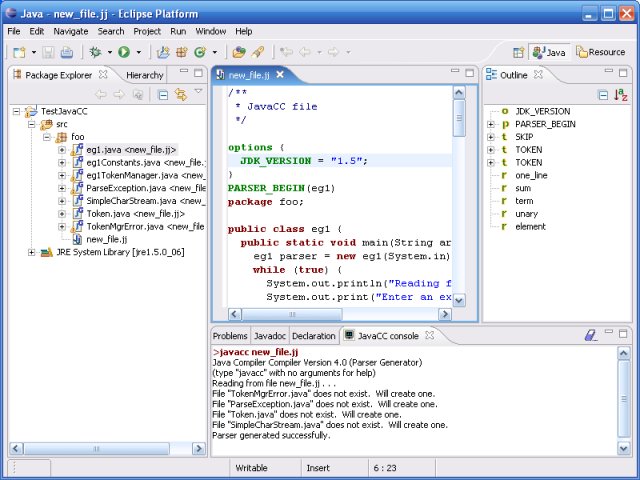Clear the JavaCC console with eraser icon
This screenshot has height=480, width=640.
click(x=591, y=336)
